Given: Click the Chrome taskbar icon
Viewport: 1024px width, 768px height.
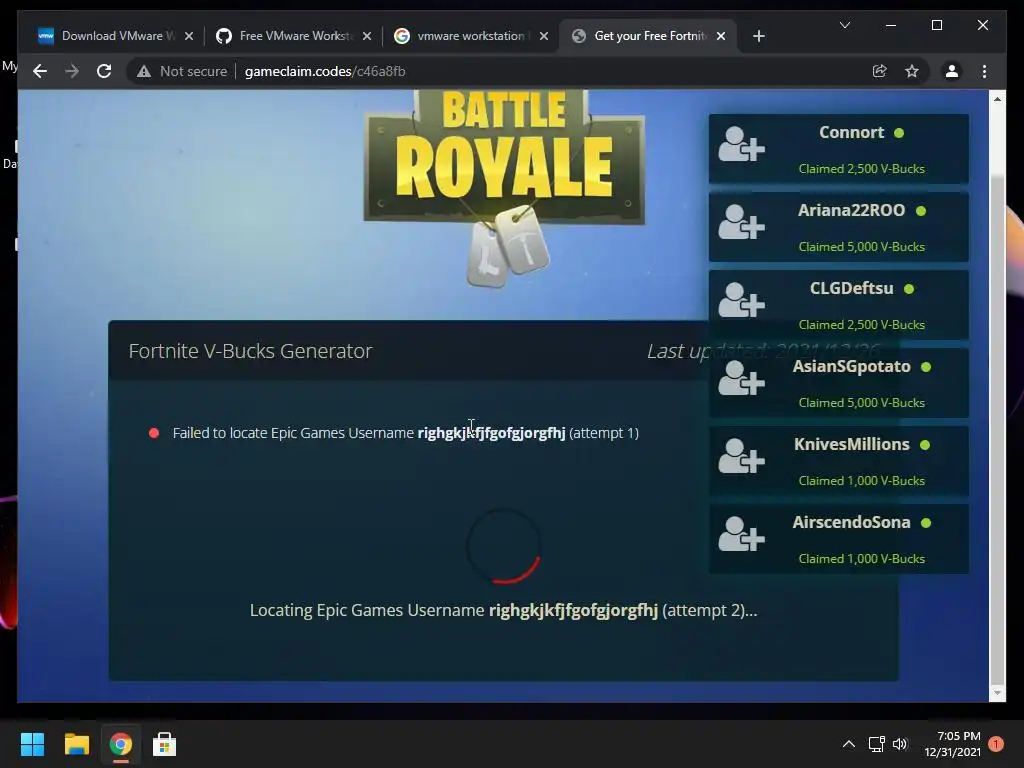Looking at the screenshot, I should pos(121,744).
